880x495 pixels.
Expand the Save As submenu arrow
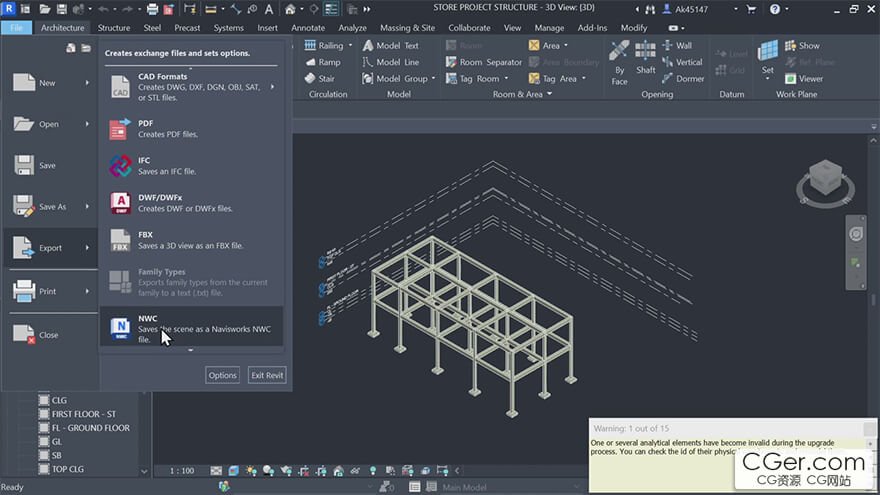(87, 207)
